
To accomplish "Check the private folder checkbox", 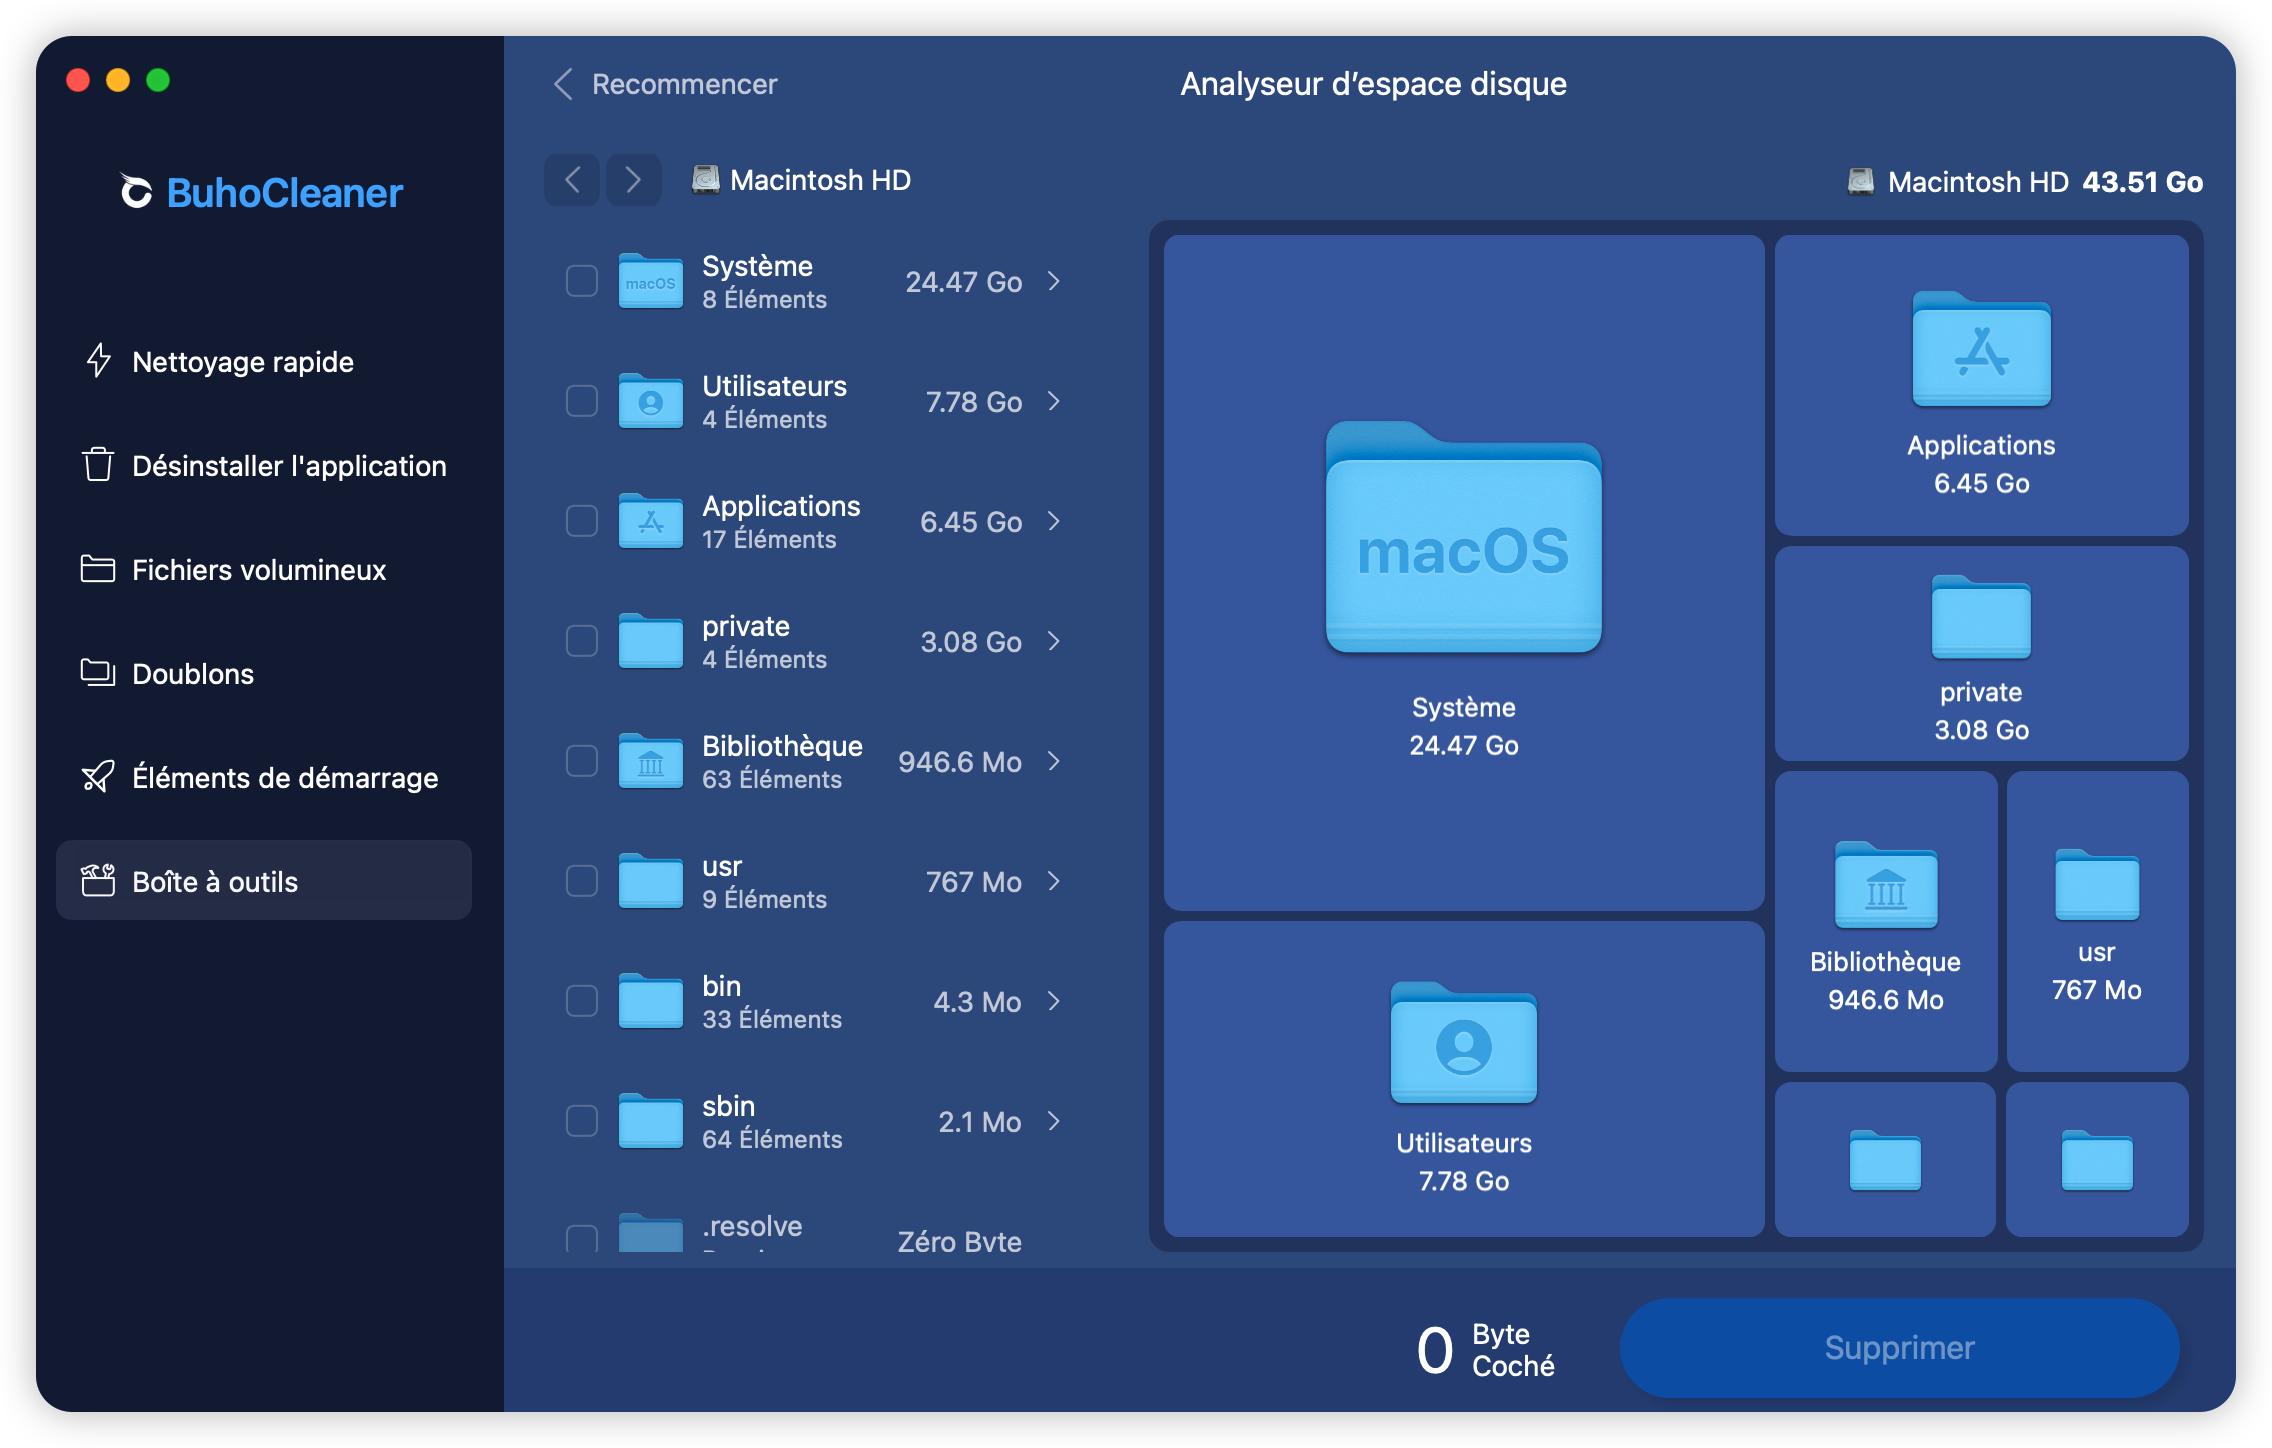I will pos(582,641).
